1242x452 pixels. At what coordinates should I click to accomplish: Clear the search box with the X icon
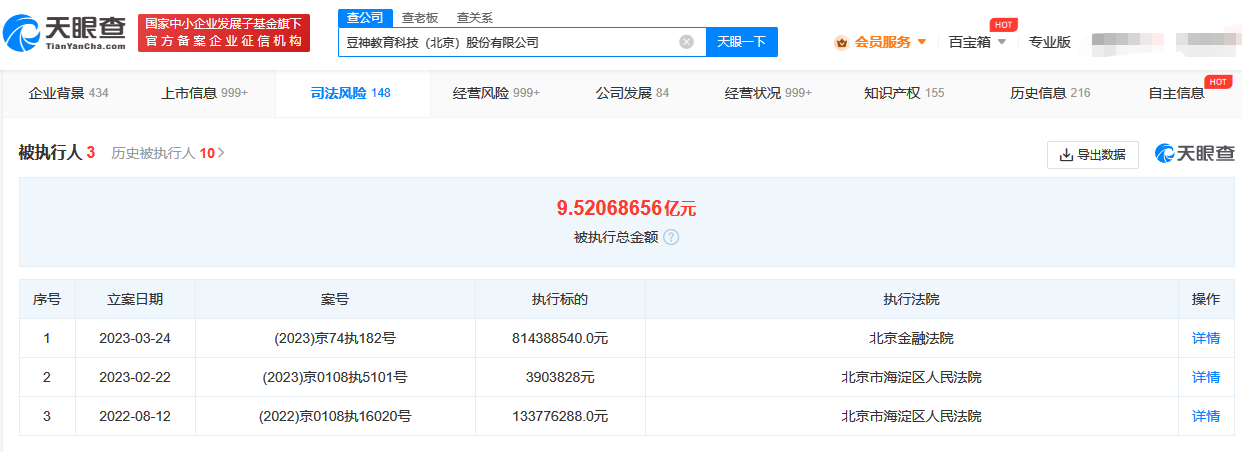pyautogui.click(x=686, y=42)
